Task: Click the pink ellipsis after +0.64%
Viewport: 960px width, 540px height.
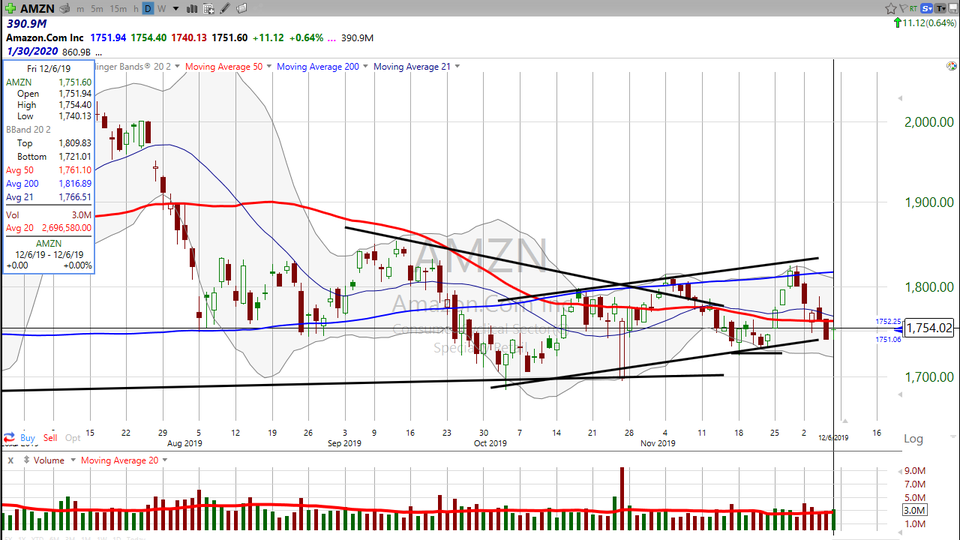Action: pyautogui.click(x=331, y=38)
